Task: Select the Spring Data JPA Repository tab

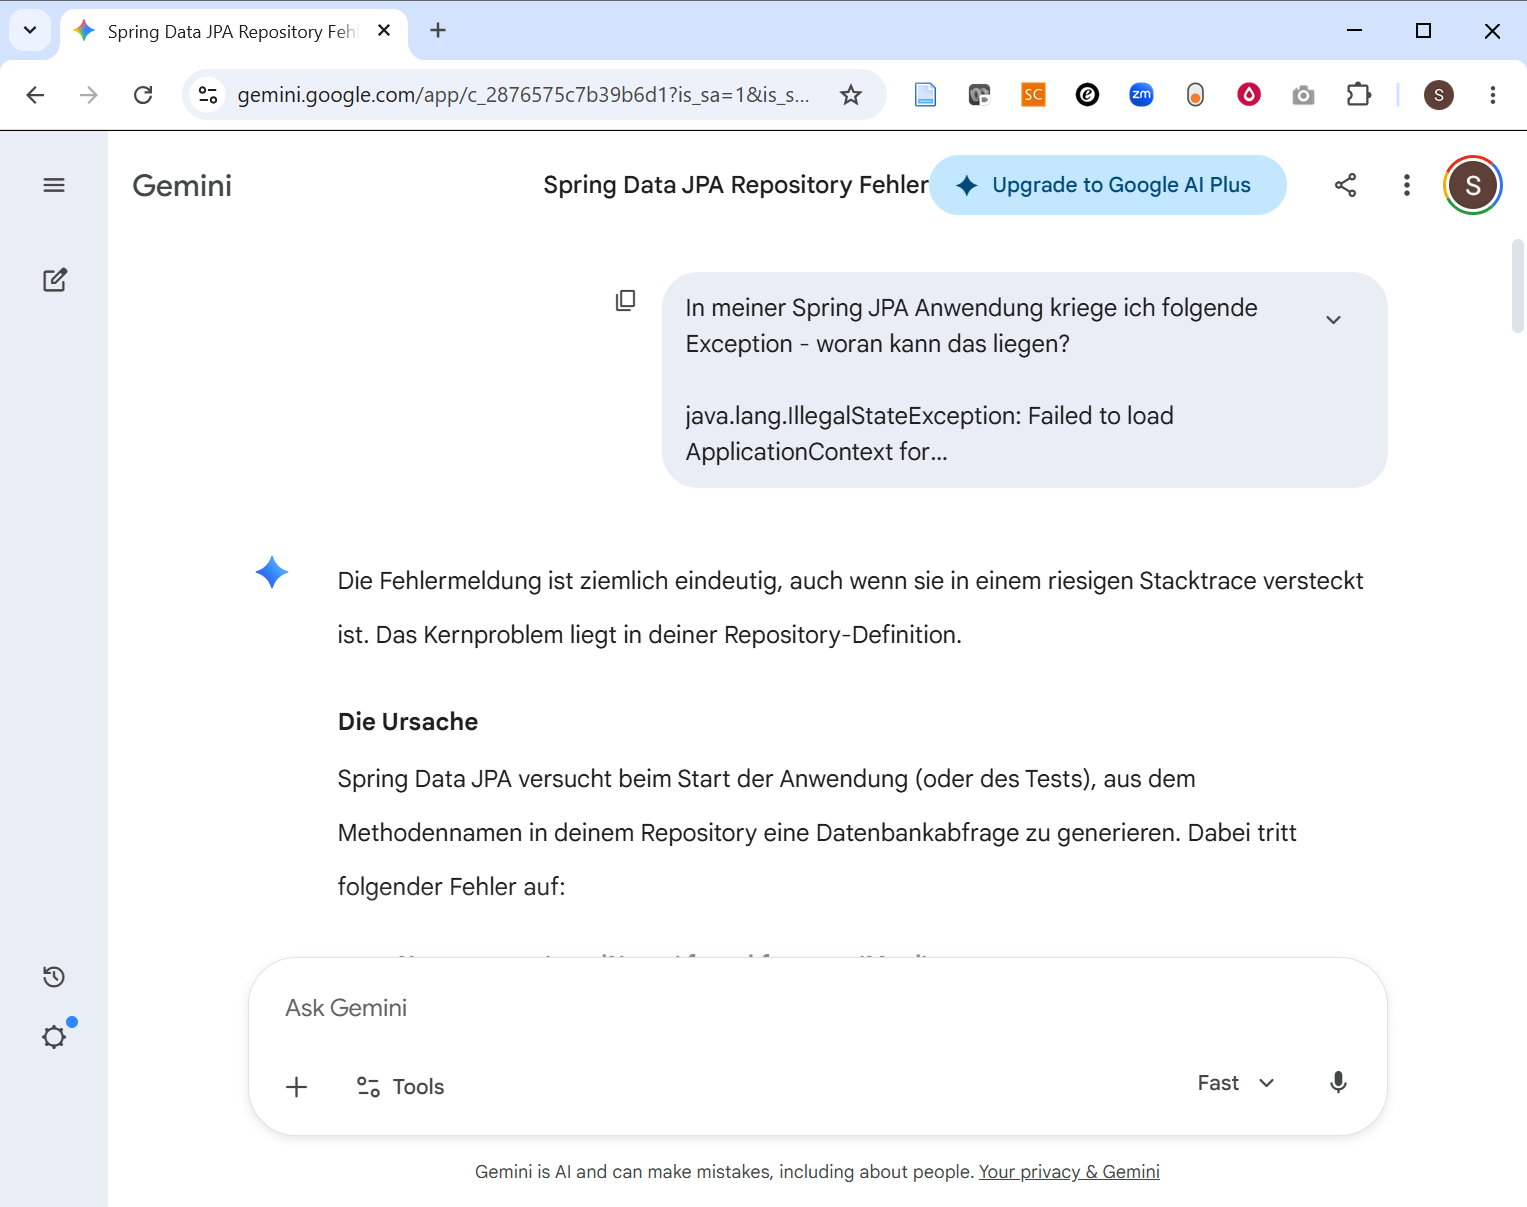Action: point(233,32)
